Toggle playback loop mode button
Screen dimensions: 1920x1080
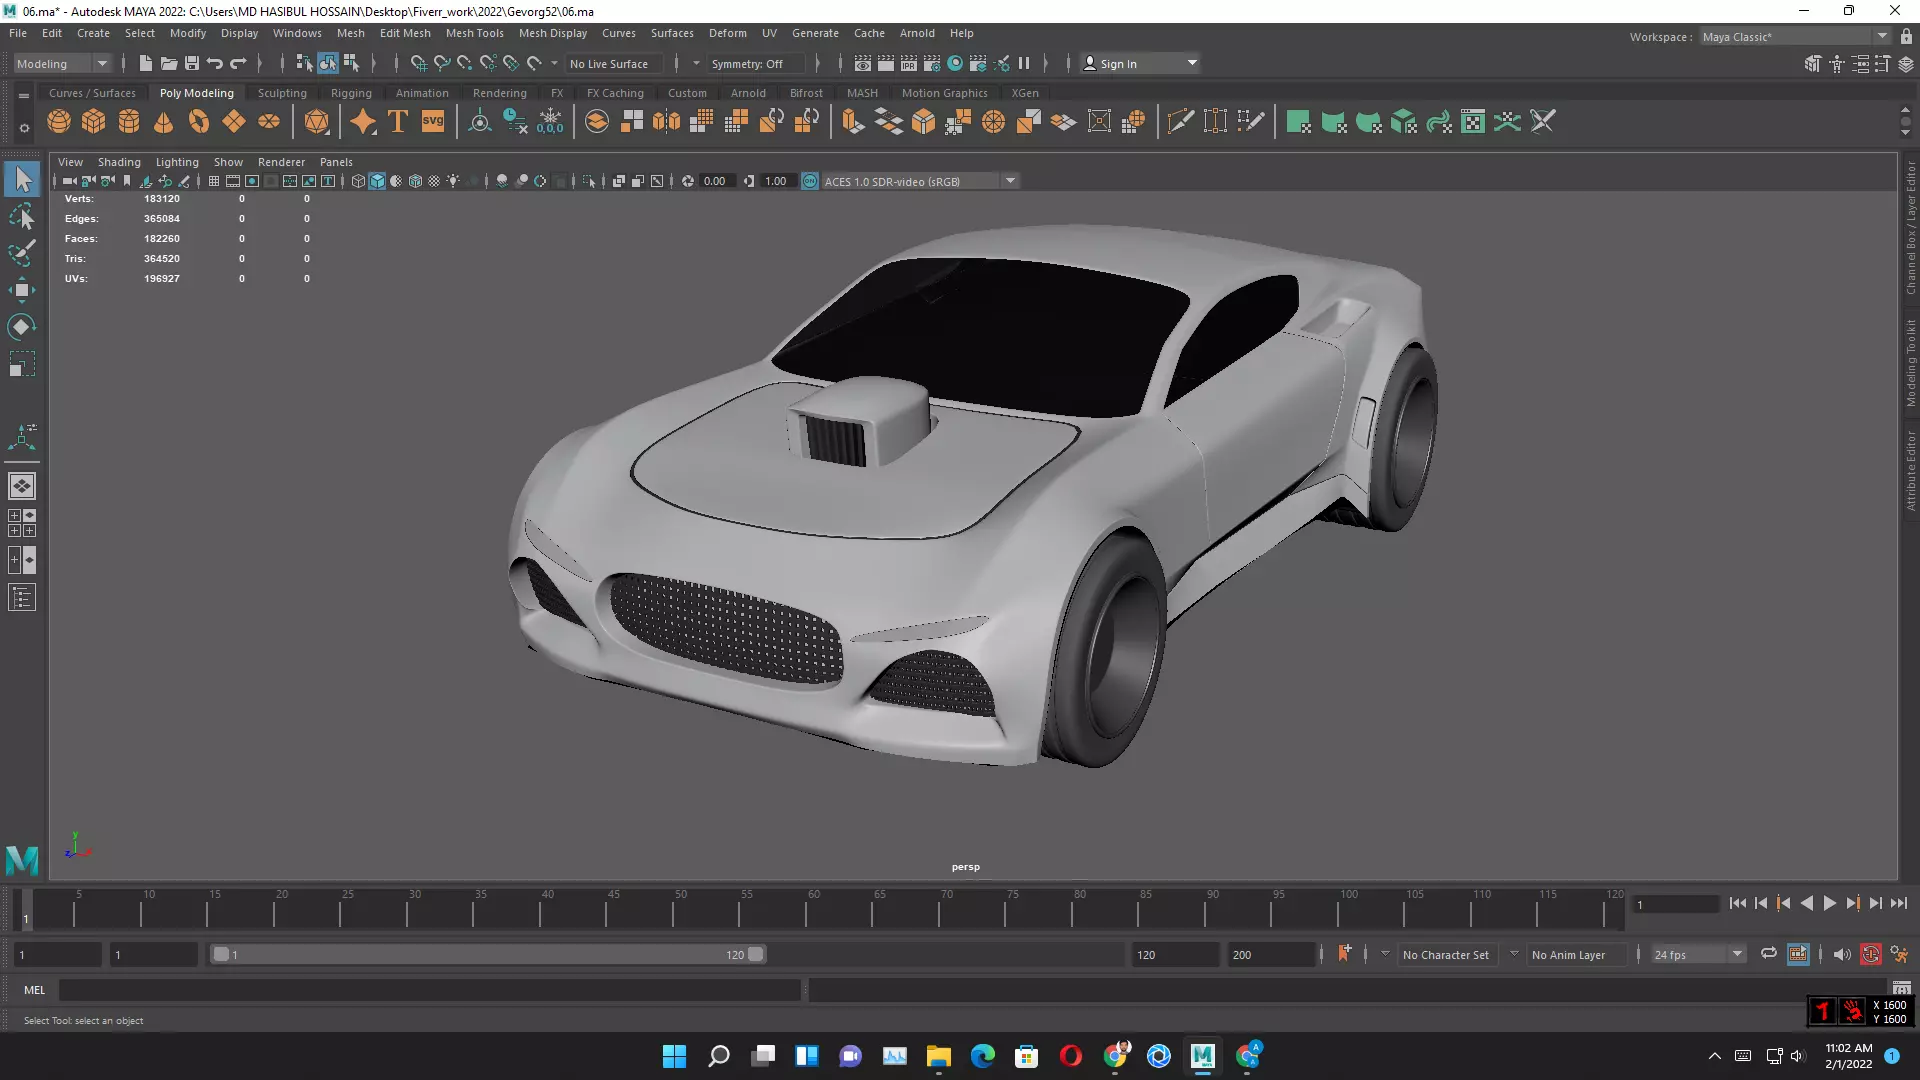click(1768, 954)
